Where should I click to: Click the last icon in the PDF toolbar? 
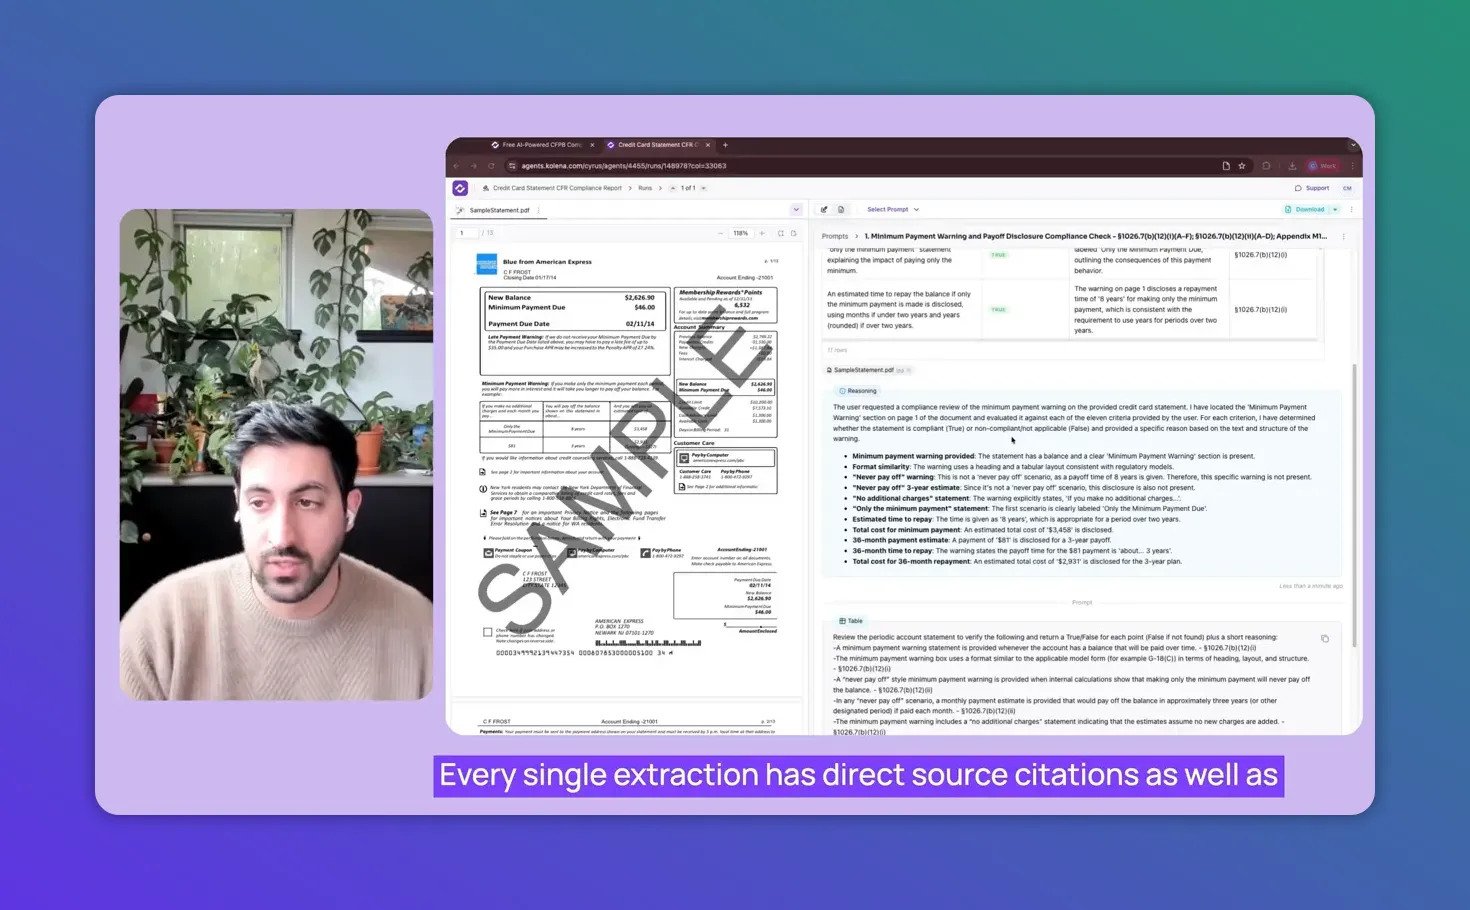794,233
